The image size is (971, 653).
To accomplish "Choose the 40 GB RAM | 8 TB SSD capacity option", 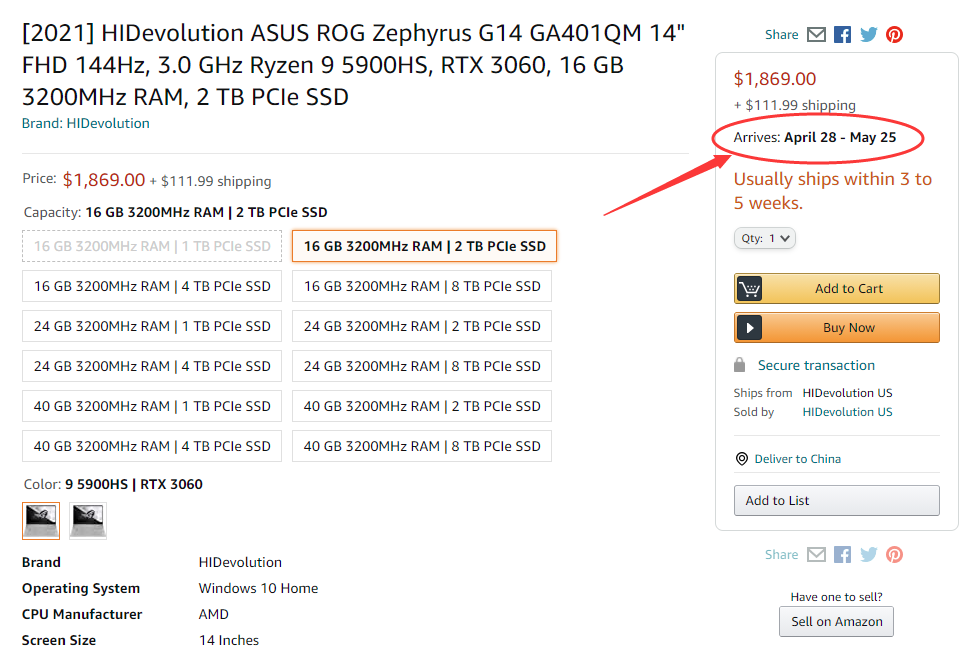I will point(422,446).
